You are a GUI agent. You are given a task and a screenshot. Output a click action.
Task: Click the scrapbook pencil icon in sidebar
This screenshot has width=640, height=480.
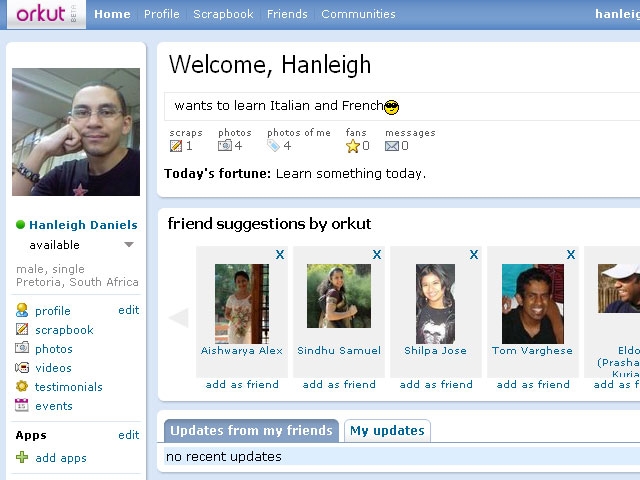click(x=22, y=329)
